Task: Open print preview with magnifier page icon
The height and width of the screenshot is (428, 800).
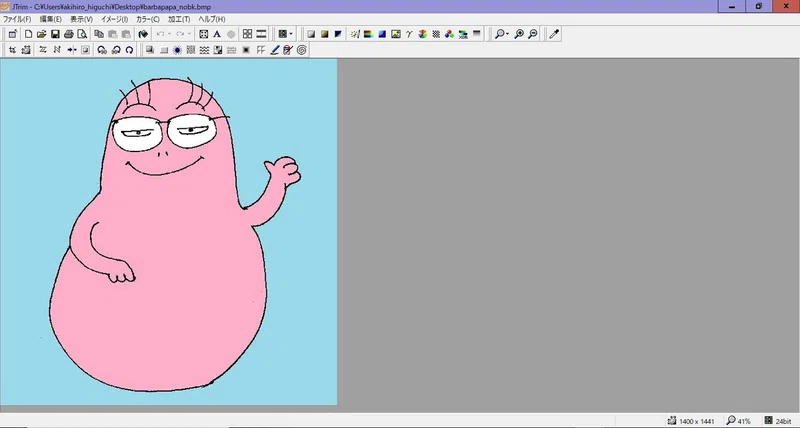Action: click(x=82, y=34)
